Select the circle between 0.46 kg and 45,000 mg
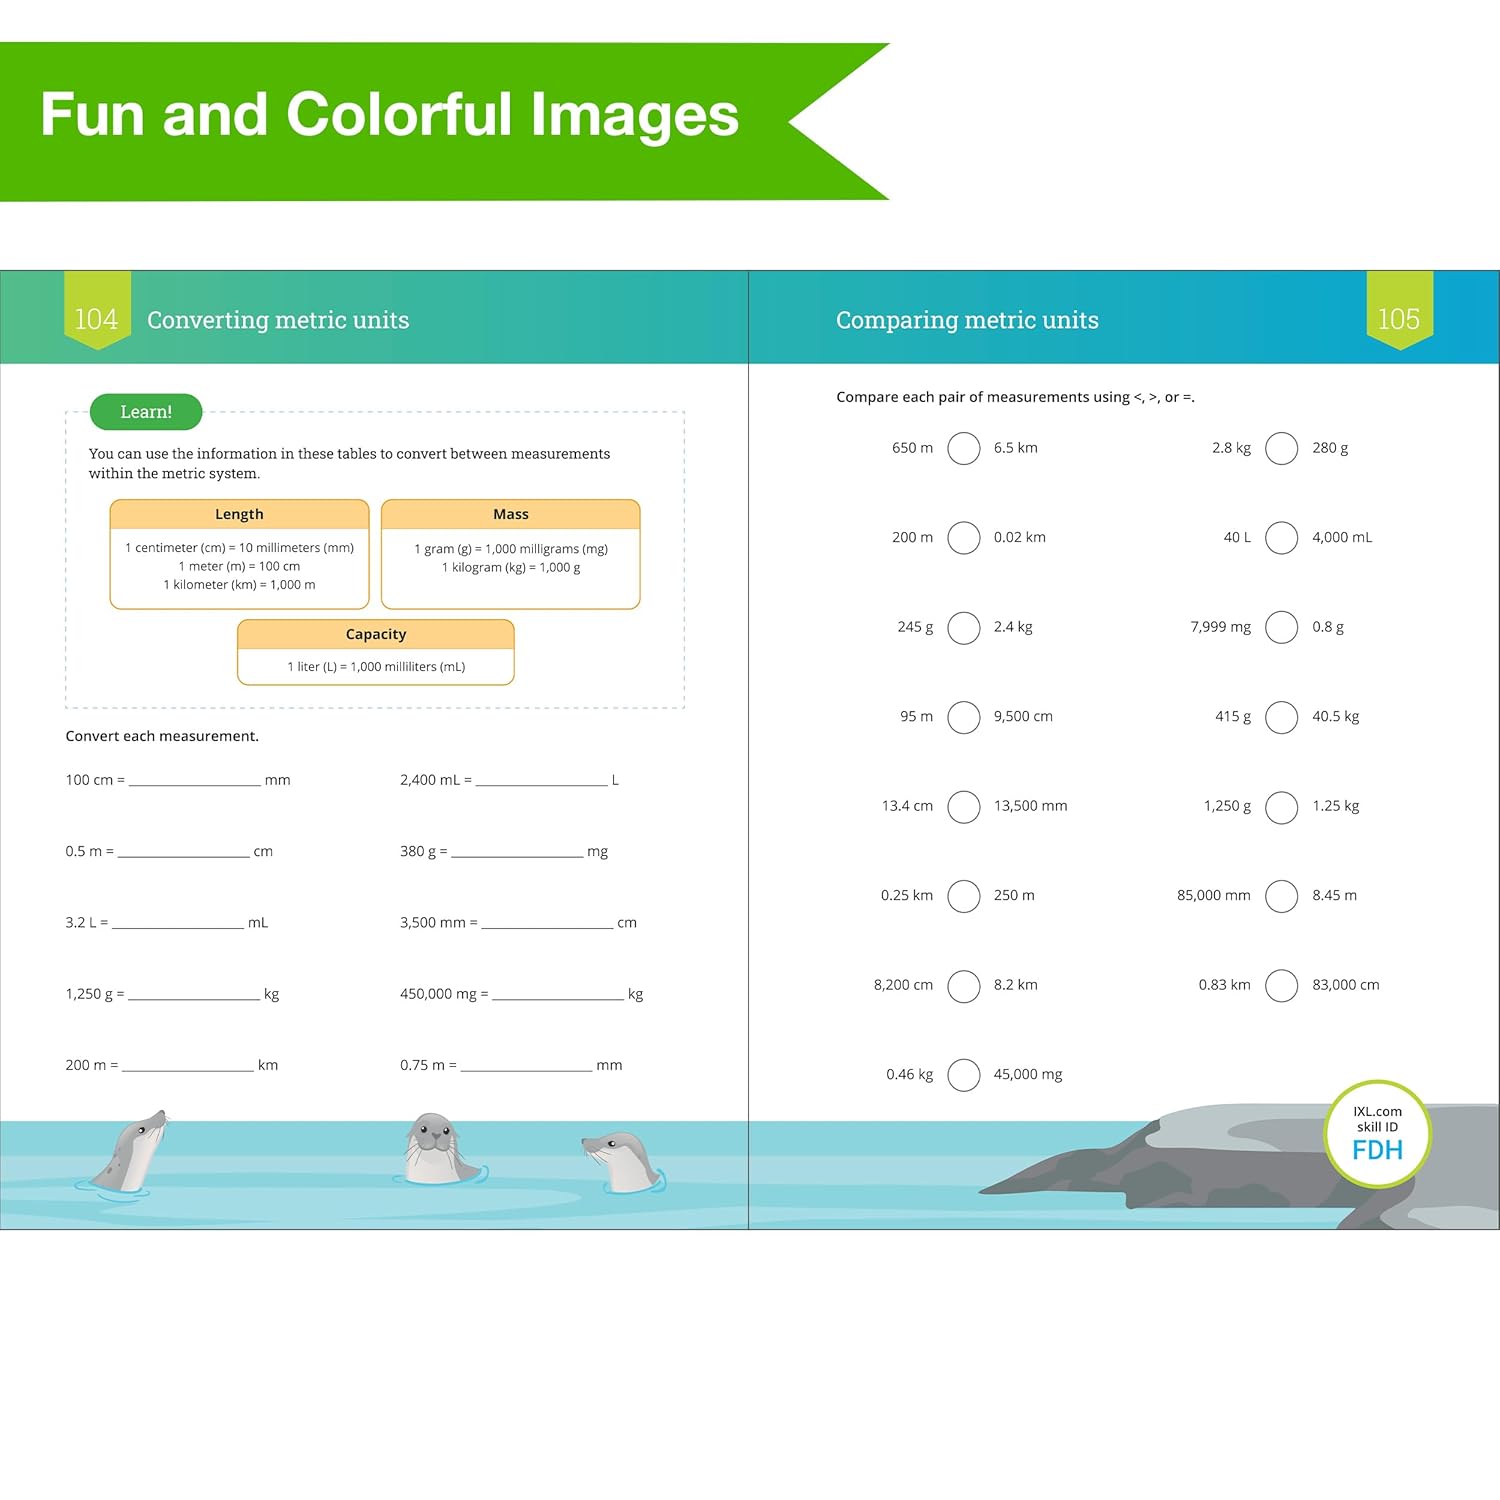This screenshot has width=1500, height=1500. 964,1075
